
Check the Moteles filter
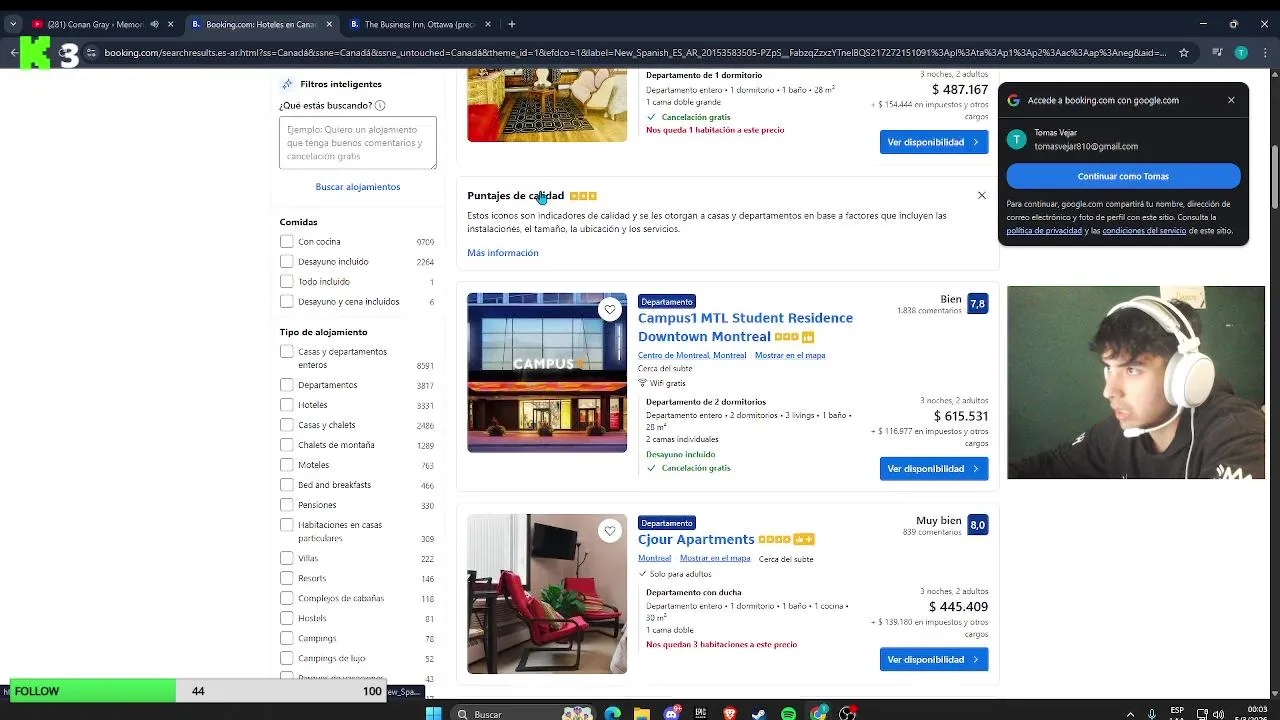coord(287,464)
